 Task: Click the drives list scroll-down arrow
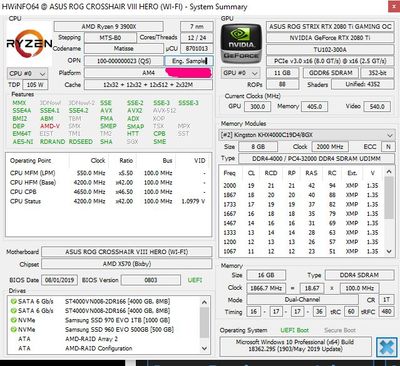coord(205,348)
